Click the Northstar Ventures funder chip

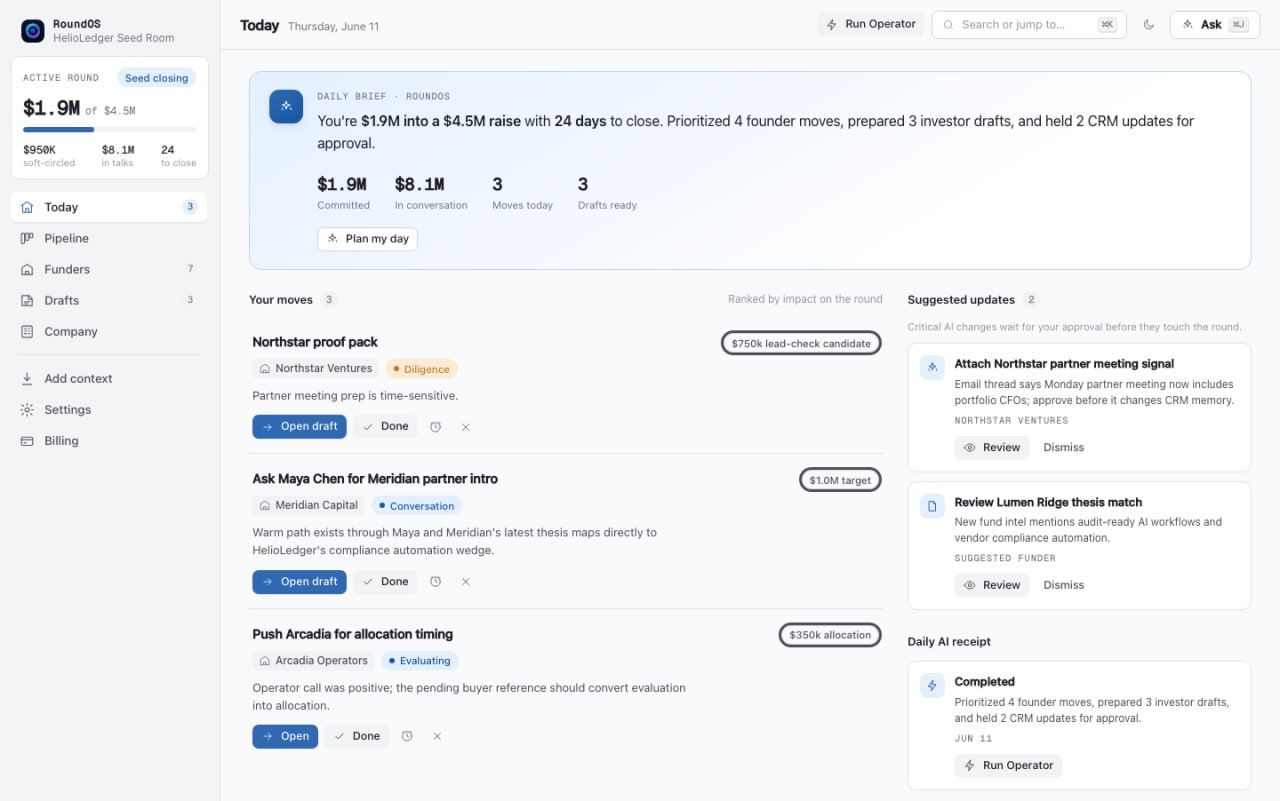click(316, 369)
